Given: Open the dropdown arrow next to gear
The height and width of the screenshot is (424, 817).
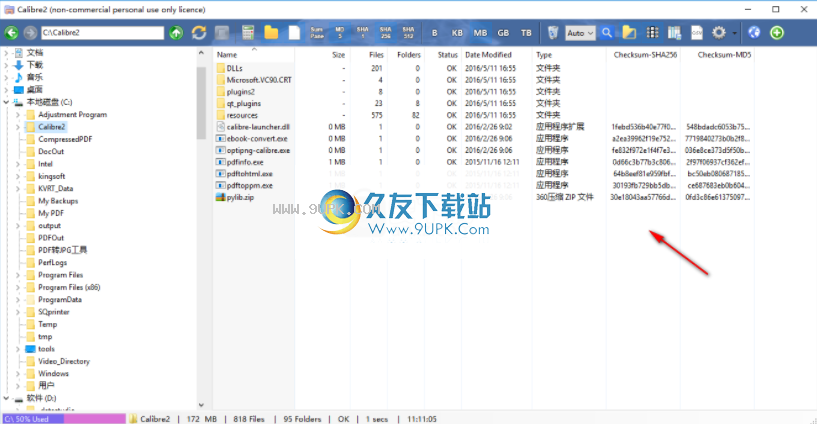Looking at the screenshot, I should click(x=734, y=33).
